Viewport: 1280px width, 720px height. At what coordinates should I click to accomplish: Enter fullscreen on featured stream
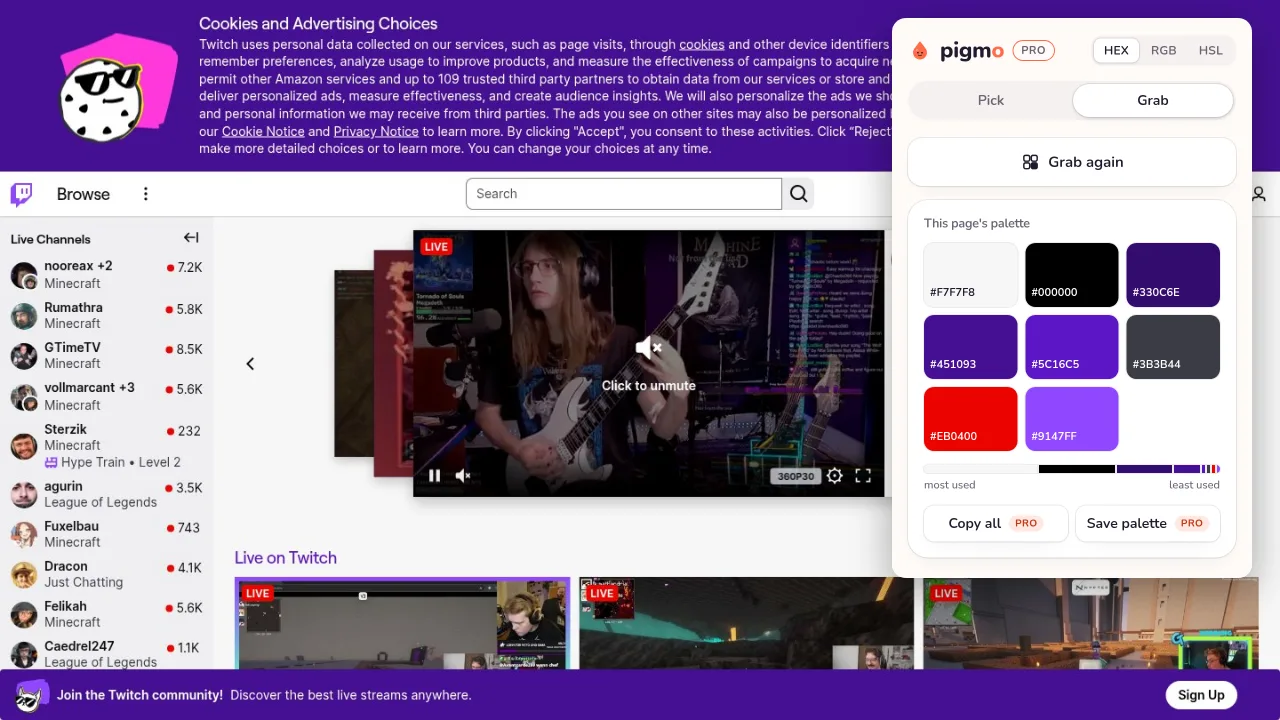tap(863, 476)
